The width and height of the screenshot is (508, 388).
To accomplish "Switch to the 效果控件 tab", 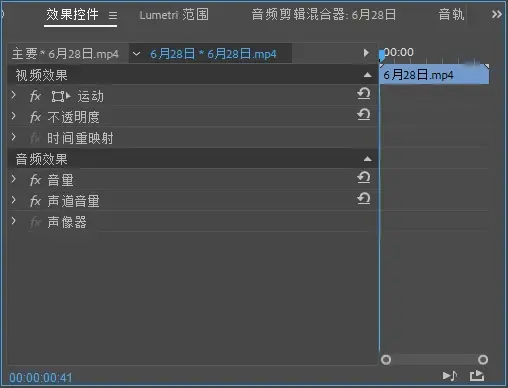I will click(x=72, y=15).
